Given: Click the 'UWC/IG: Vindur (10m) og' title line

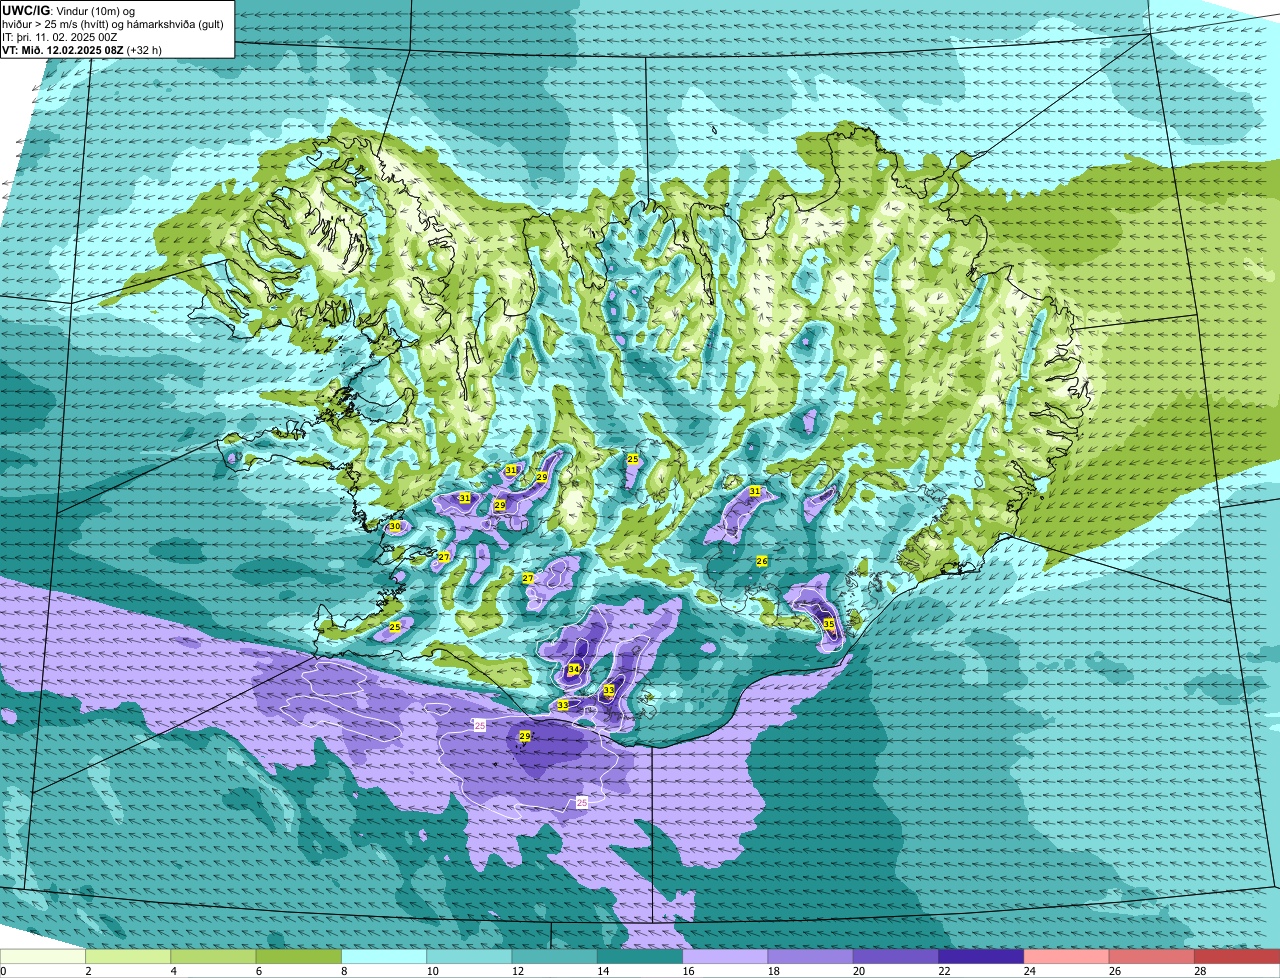Looking at the screenshot, I should tap(68, 10).
